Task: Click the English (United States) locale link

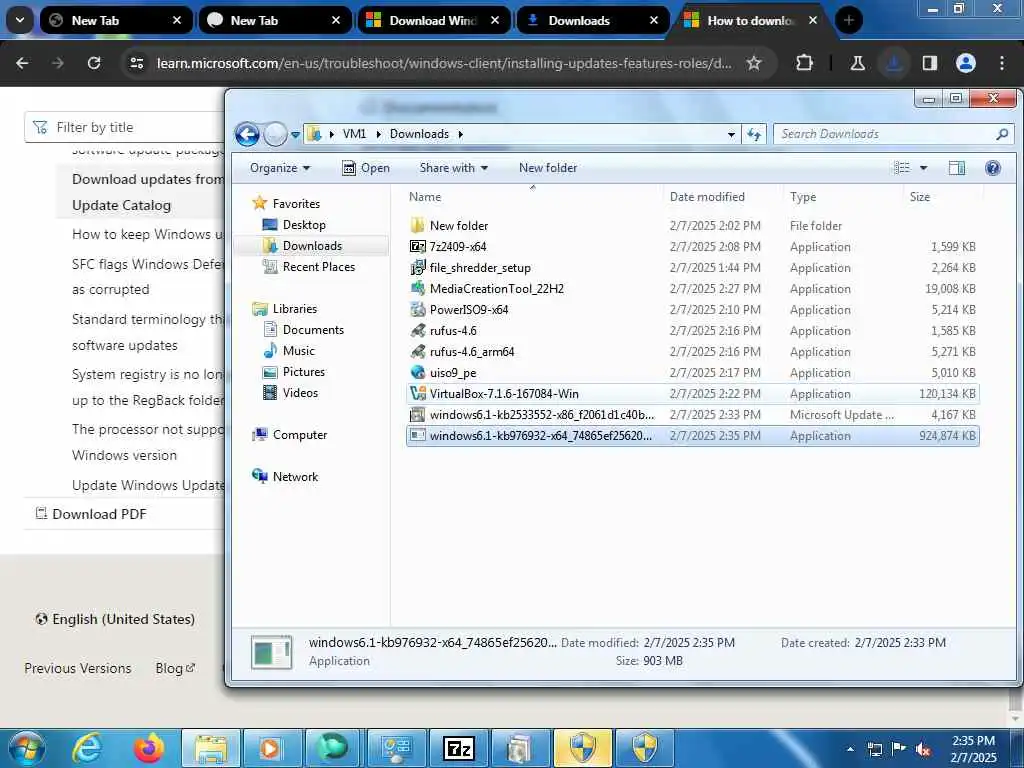Action: coord(115,619)
